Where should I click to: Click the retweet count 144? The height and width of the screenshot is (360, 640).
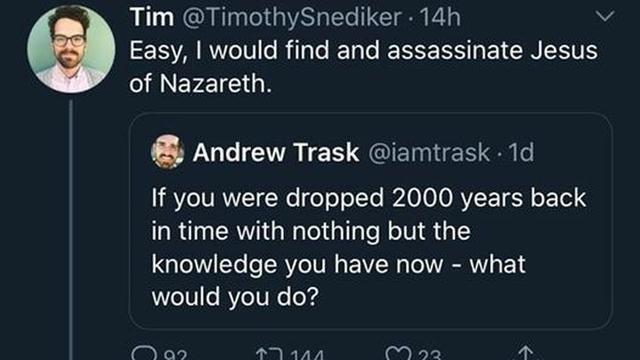coord(307,355)
